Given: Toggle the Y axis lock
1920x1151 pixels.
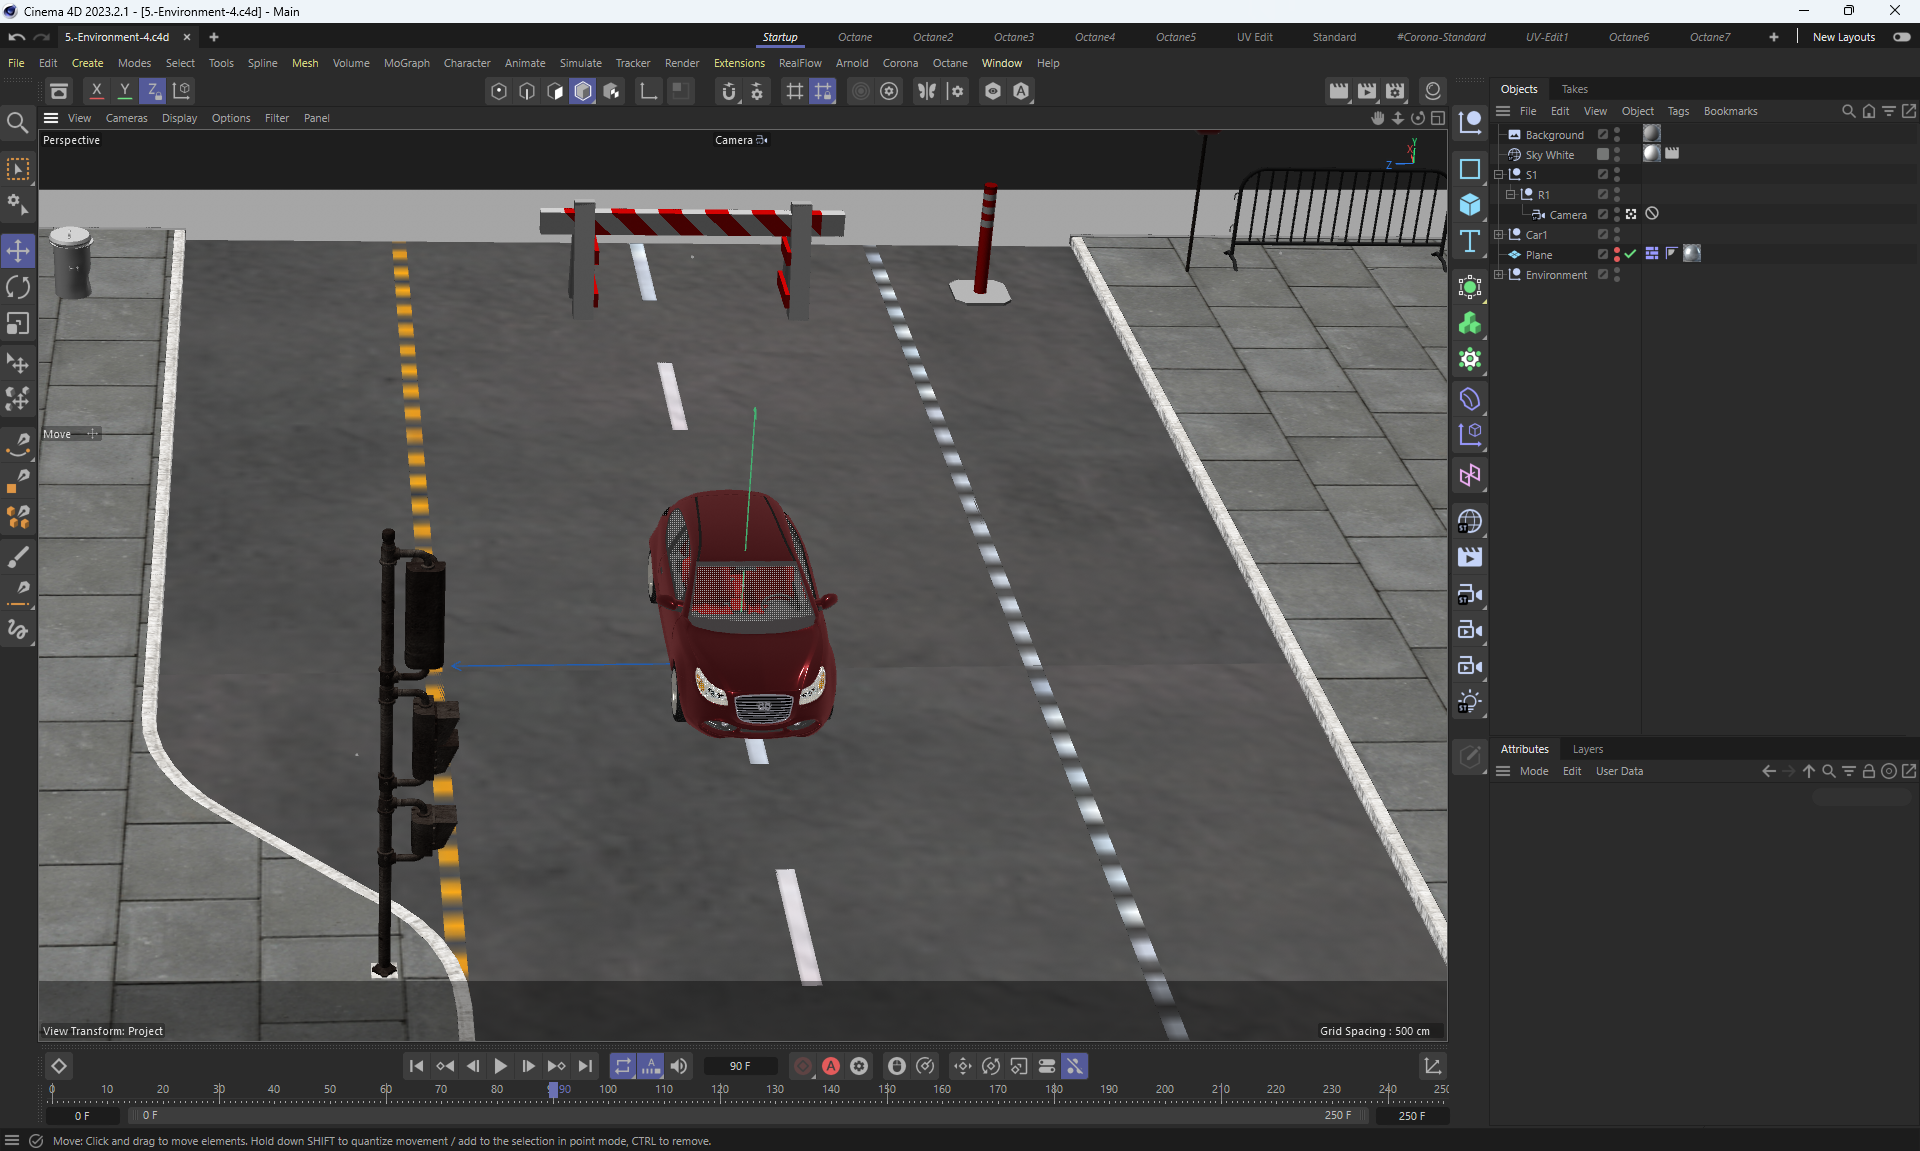Looking at the screenshot, I should [x=125, y=91].
